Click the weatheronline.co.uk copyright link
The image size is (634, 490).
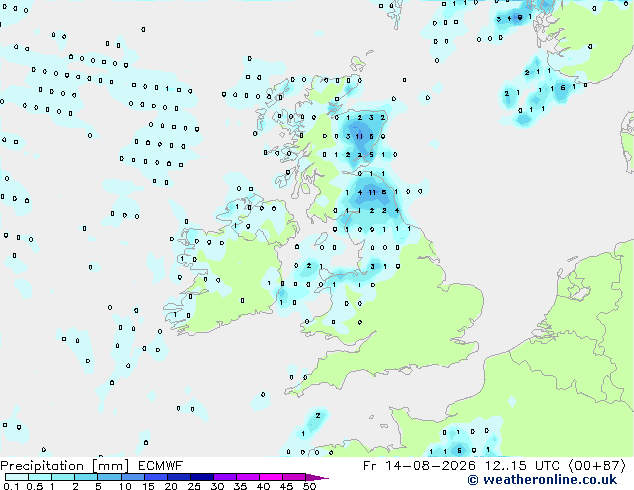point(542,480)
